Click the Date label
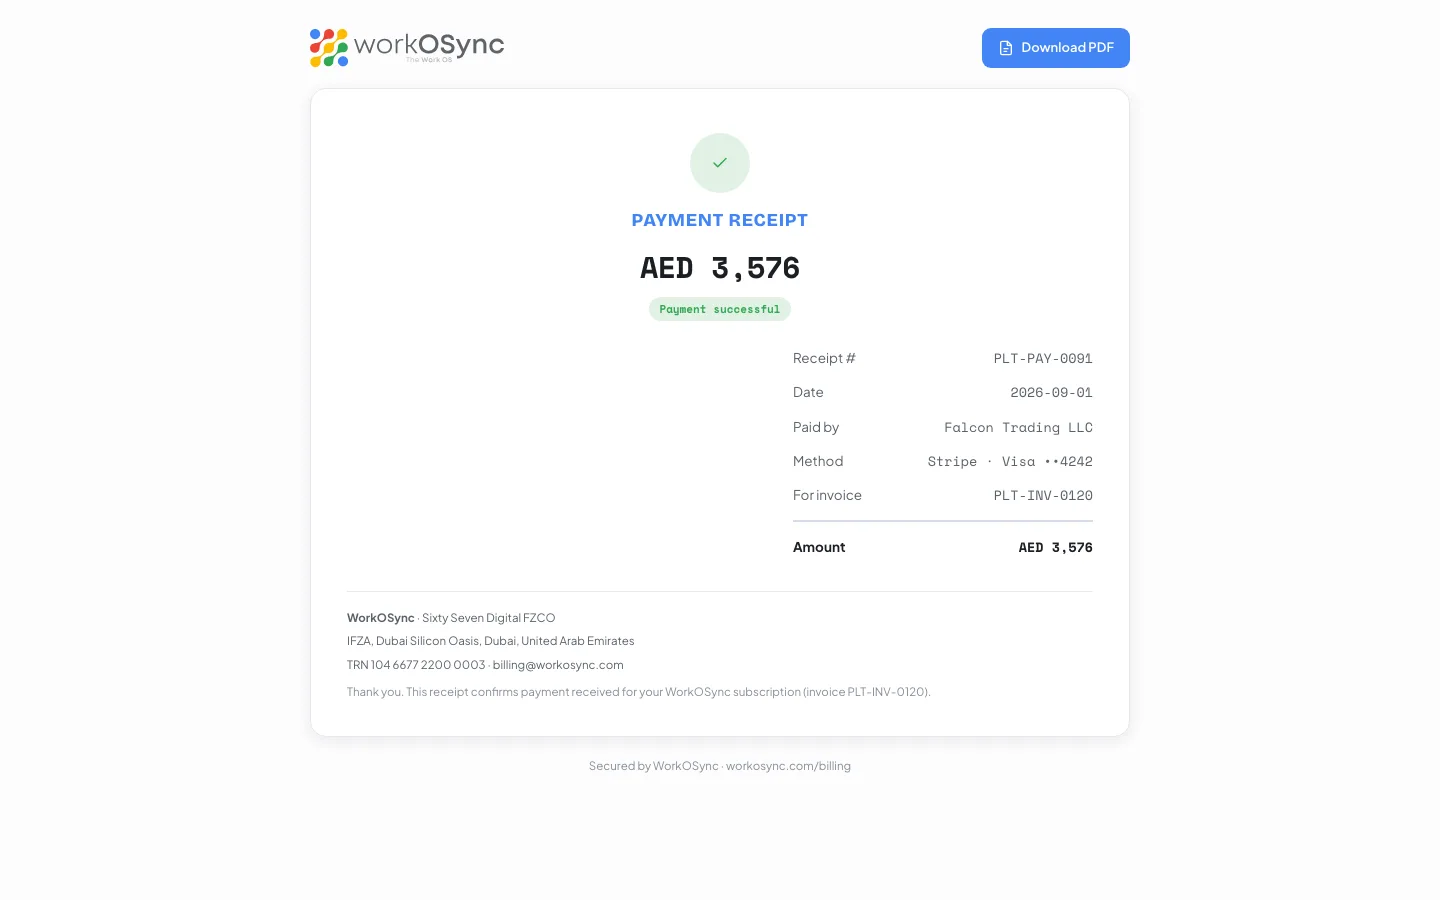This screenshot has width=1440, height=900. (x=808, y=393)
